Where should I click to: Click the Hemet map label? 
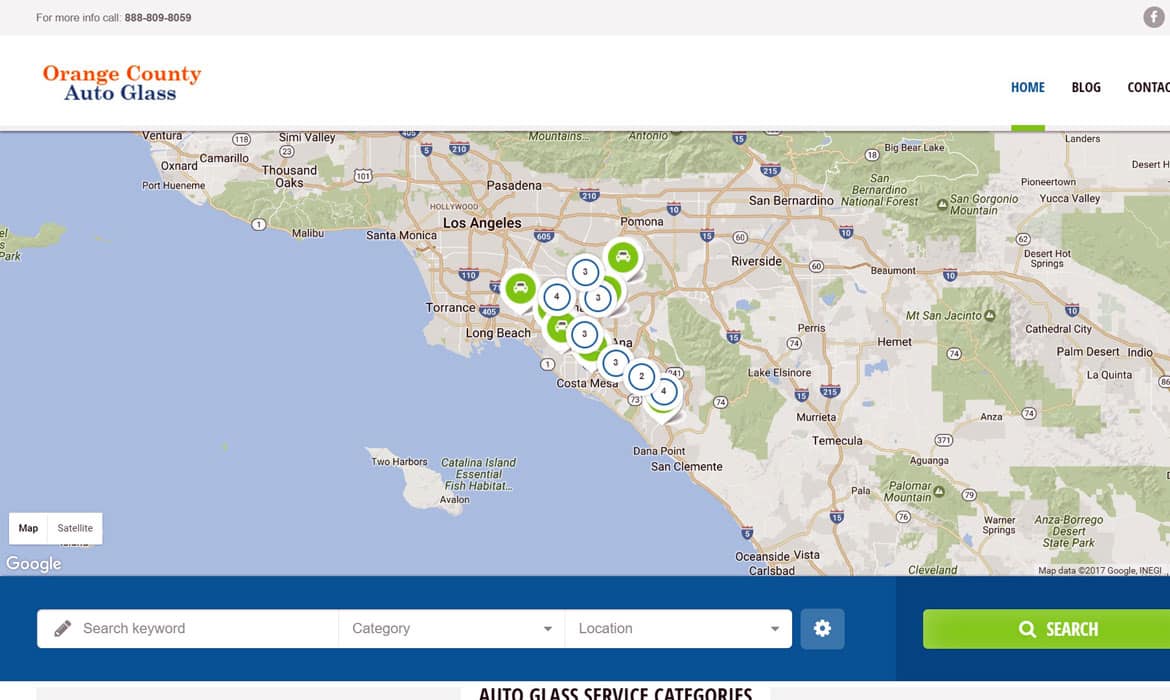894,342
